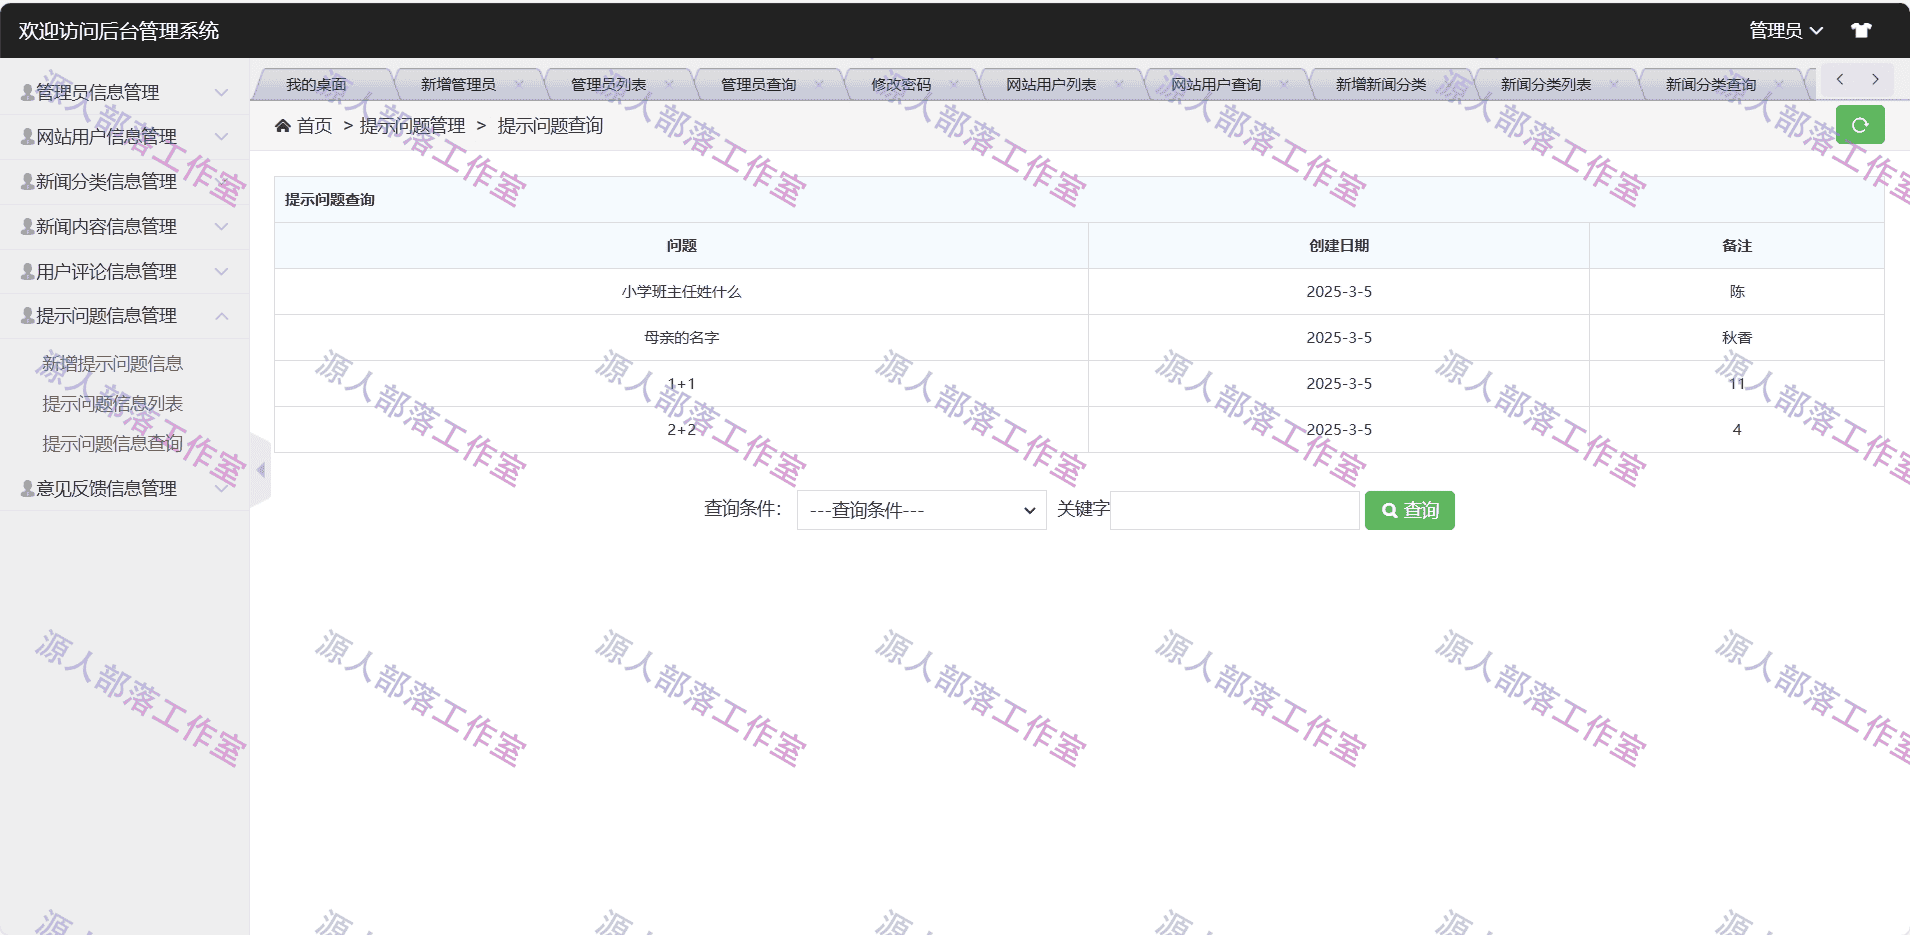This screenshot has width=1910, height=935.
Task: Click the 备注 column header
Action: click(x=1737, y=245)
